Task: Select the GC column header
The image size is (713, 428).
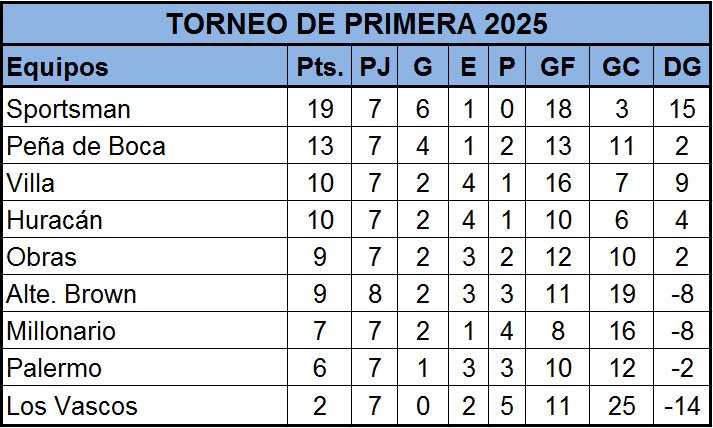Action: click(x=621, y=66)
